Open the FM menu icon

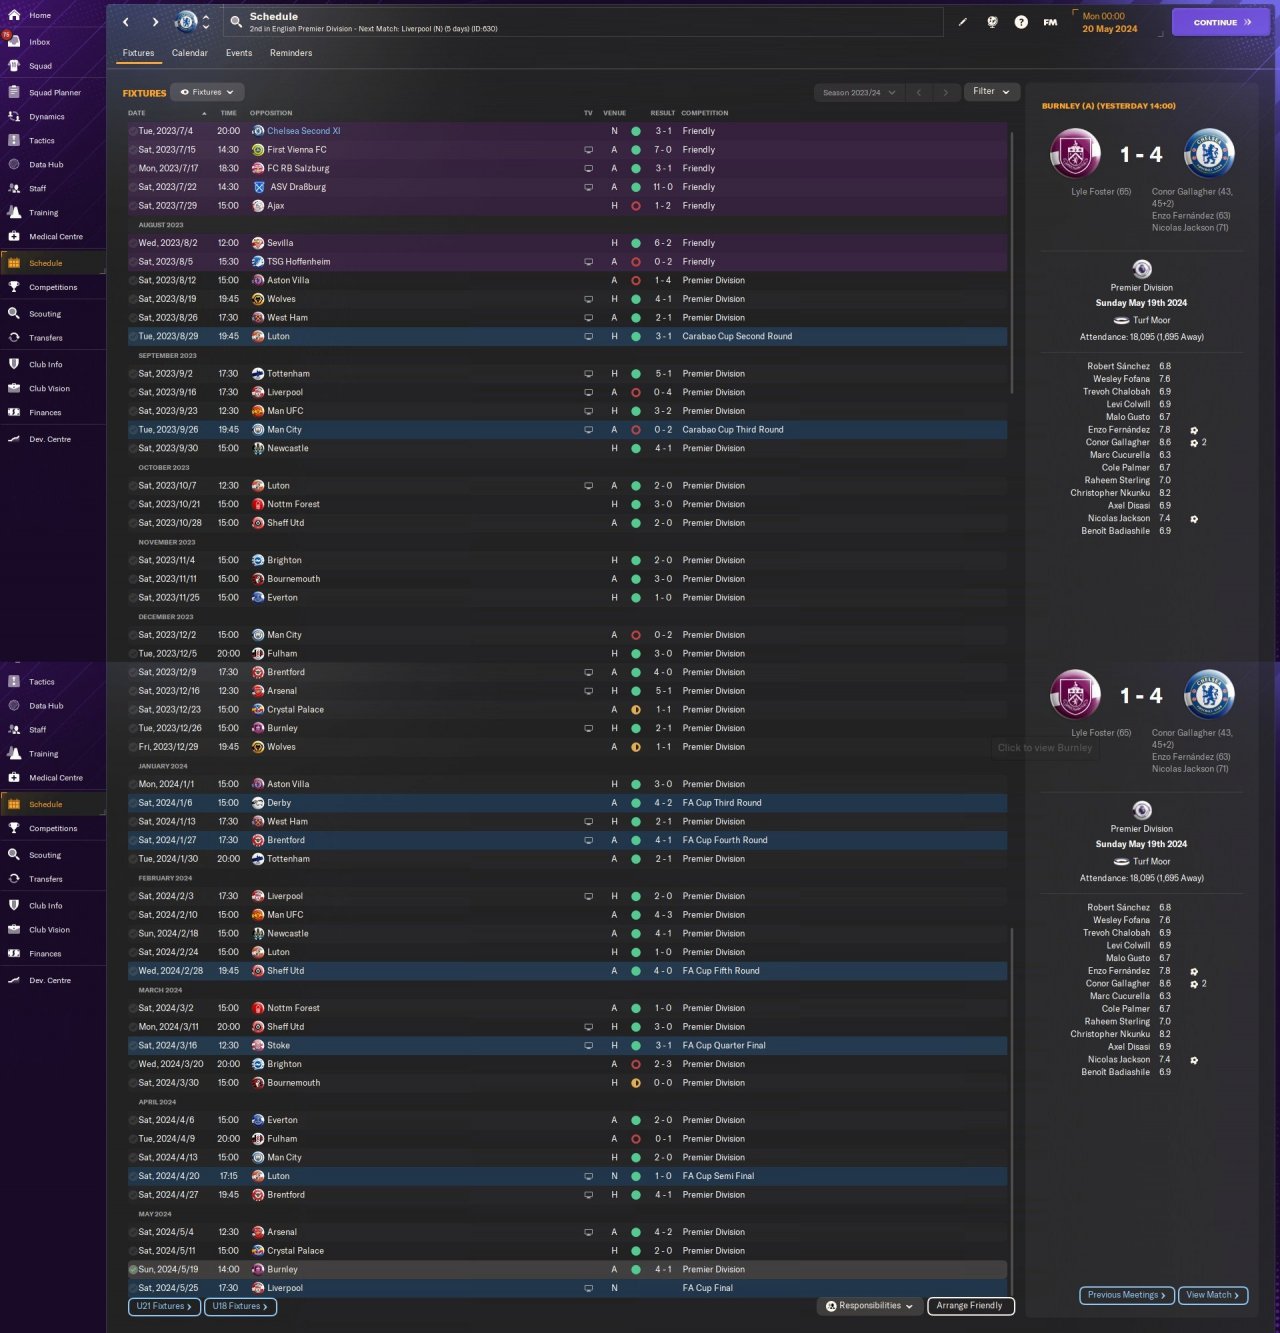coord(1050,22)
